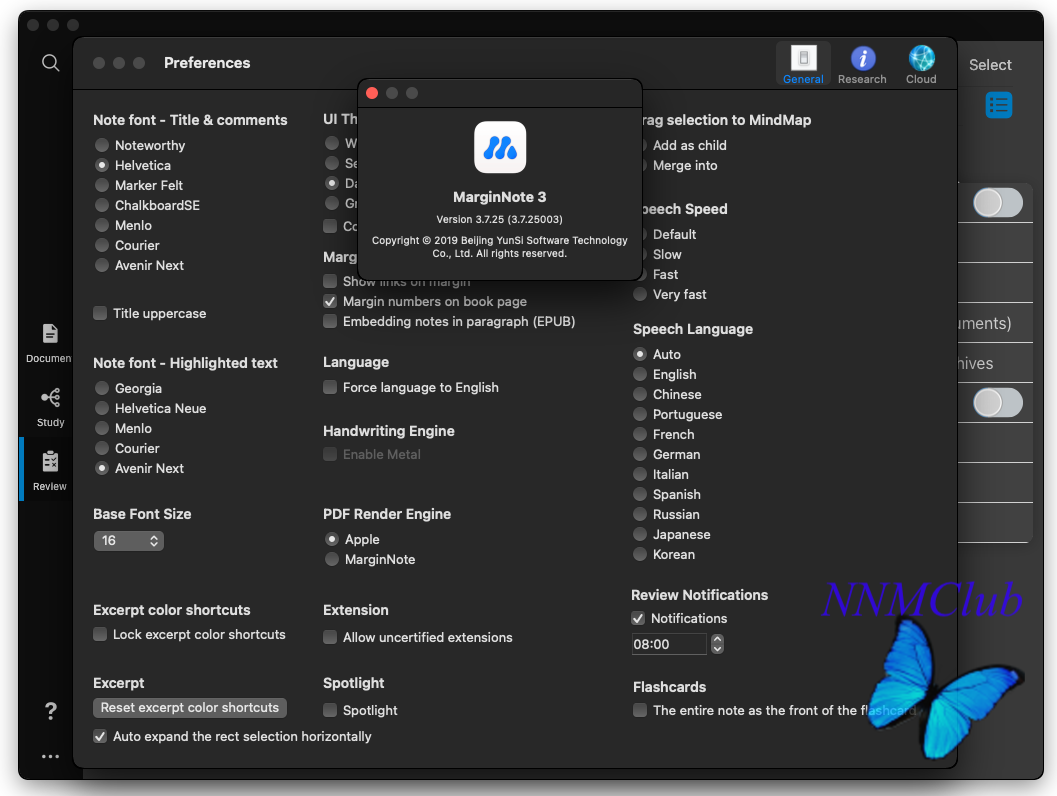Select Add as child option

click(x=689, y=145)
